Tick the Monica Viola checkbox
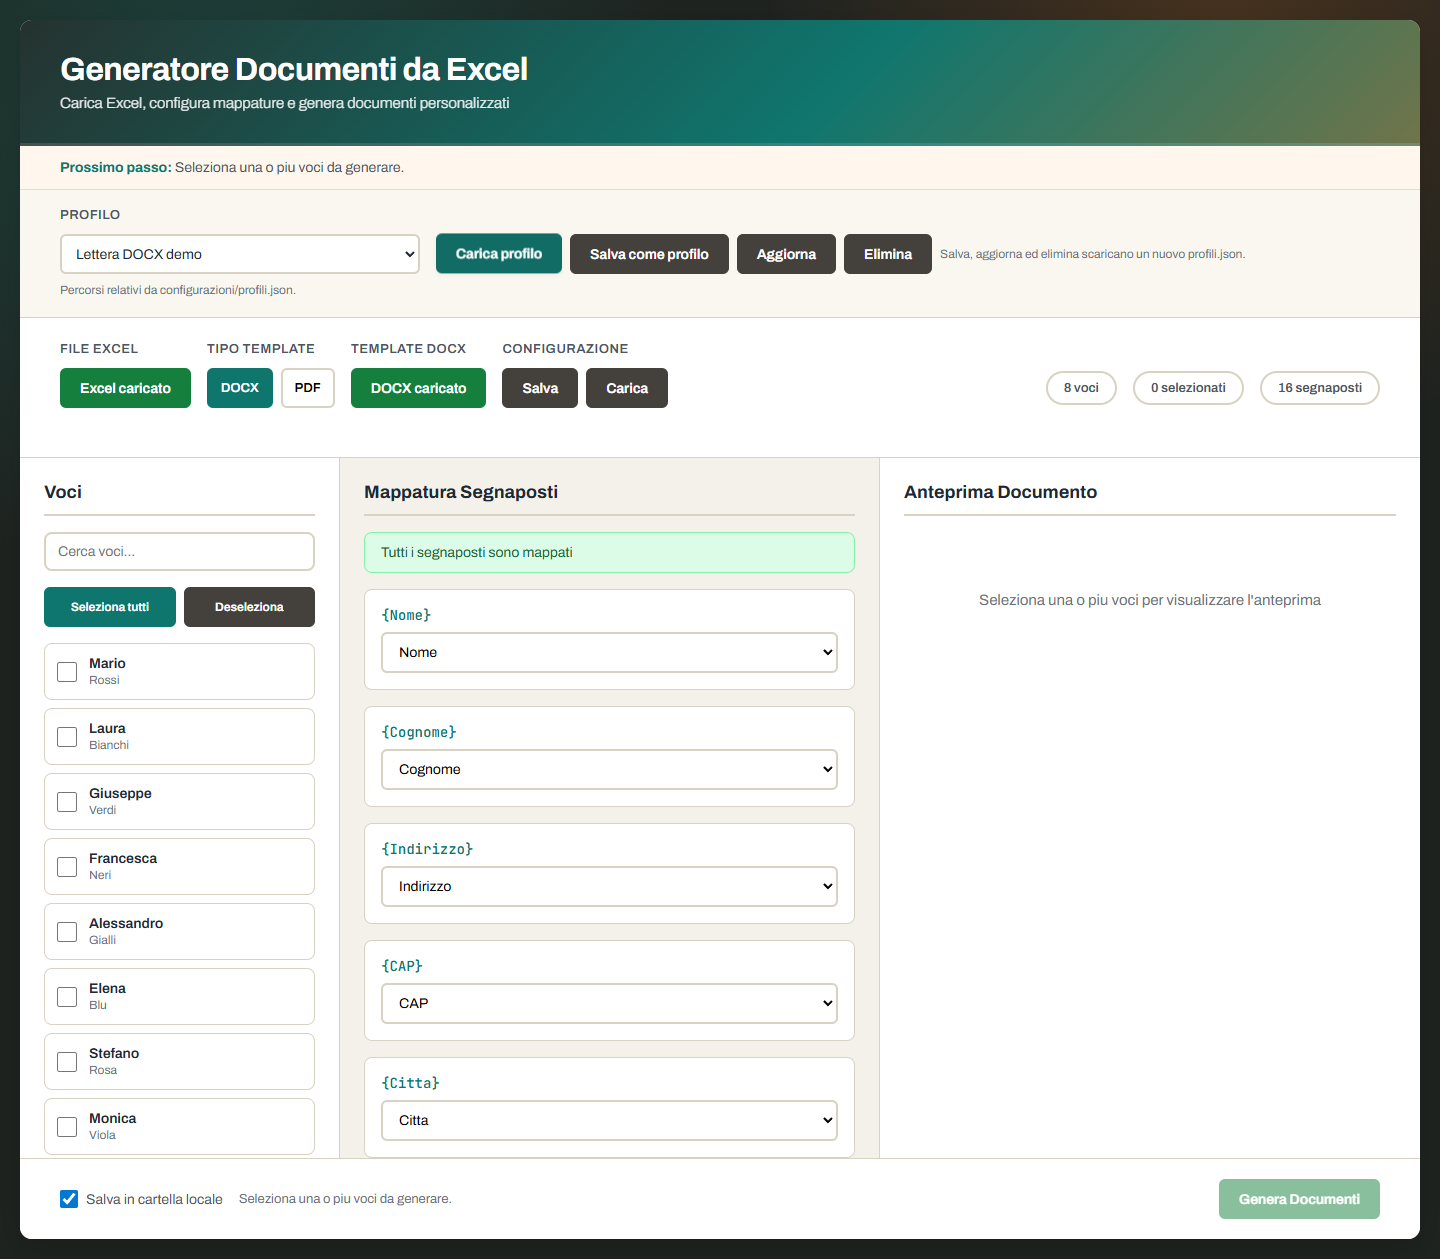1440x1259 pixels. [67, 1127]
